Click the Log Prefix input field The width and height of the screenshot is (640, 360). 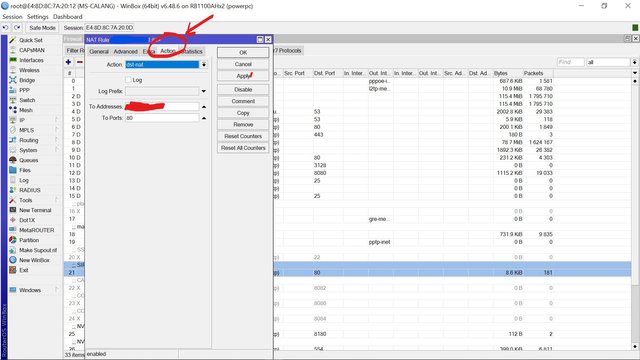pos(162,91)
